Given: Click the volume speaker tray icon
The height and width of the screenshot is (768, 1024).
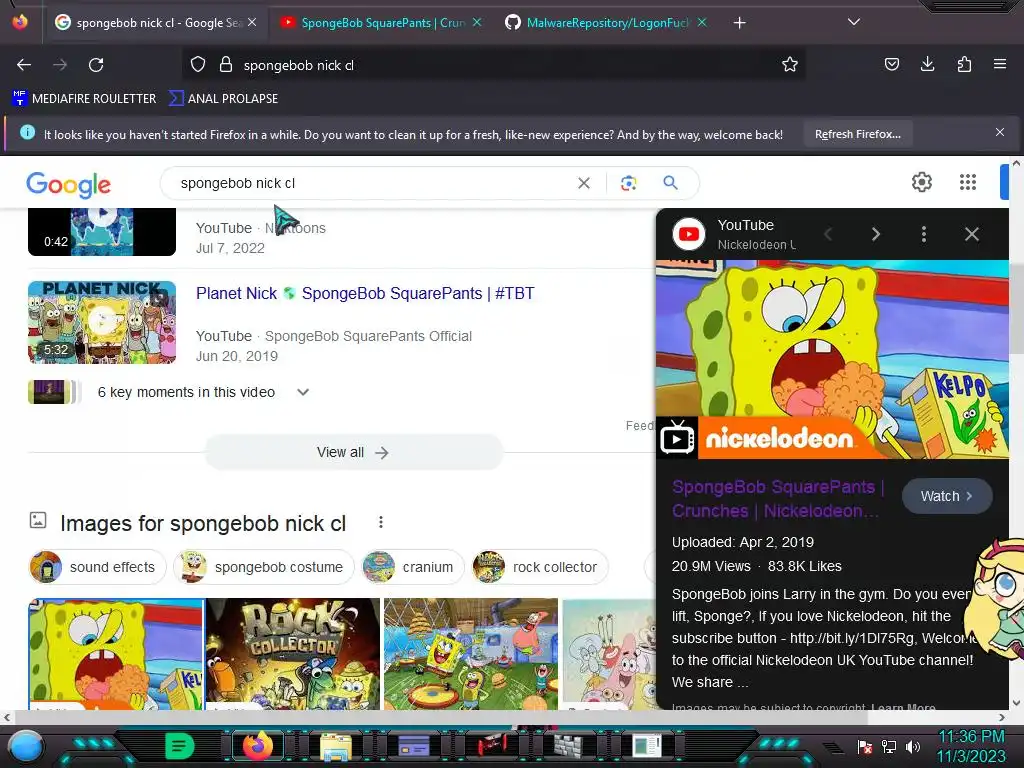Looking at the screenshot, I should [x=913, y=746].
